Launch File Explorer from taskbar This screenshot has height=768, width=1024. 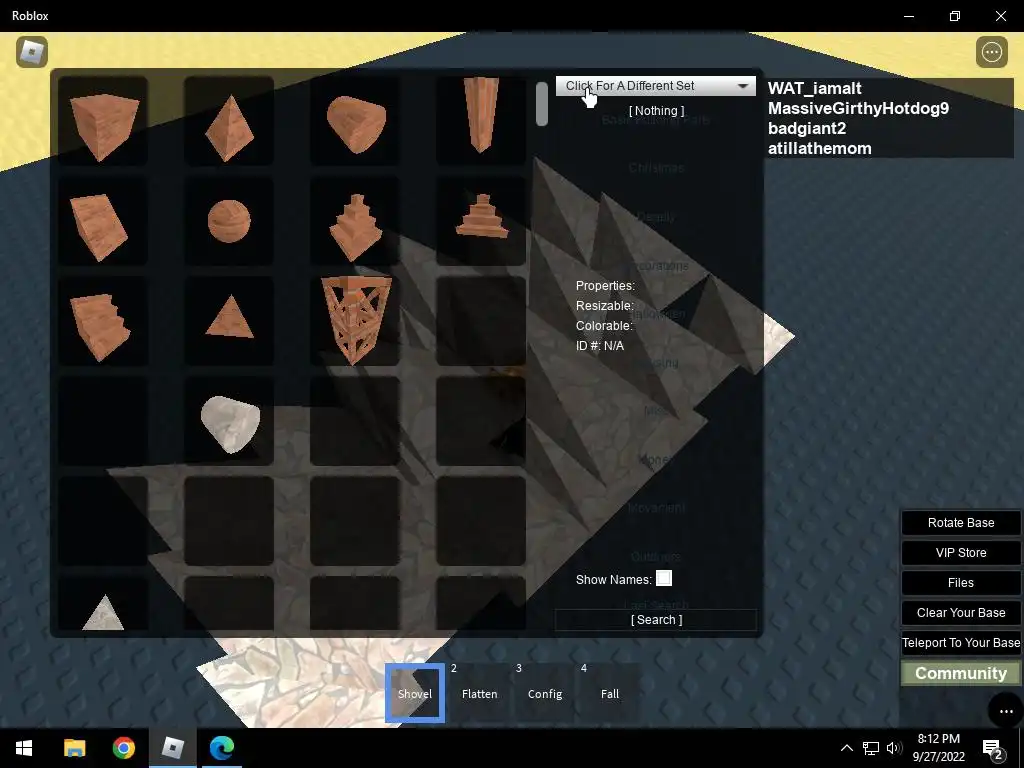(74, 748)
